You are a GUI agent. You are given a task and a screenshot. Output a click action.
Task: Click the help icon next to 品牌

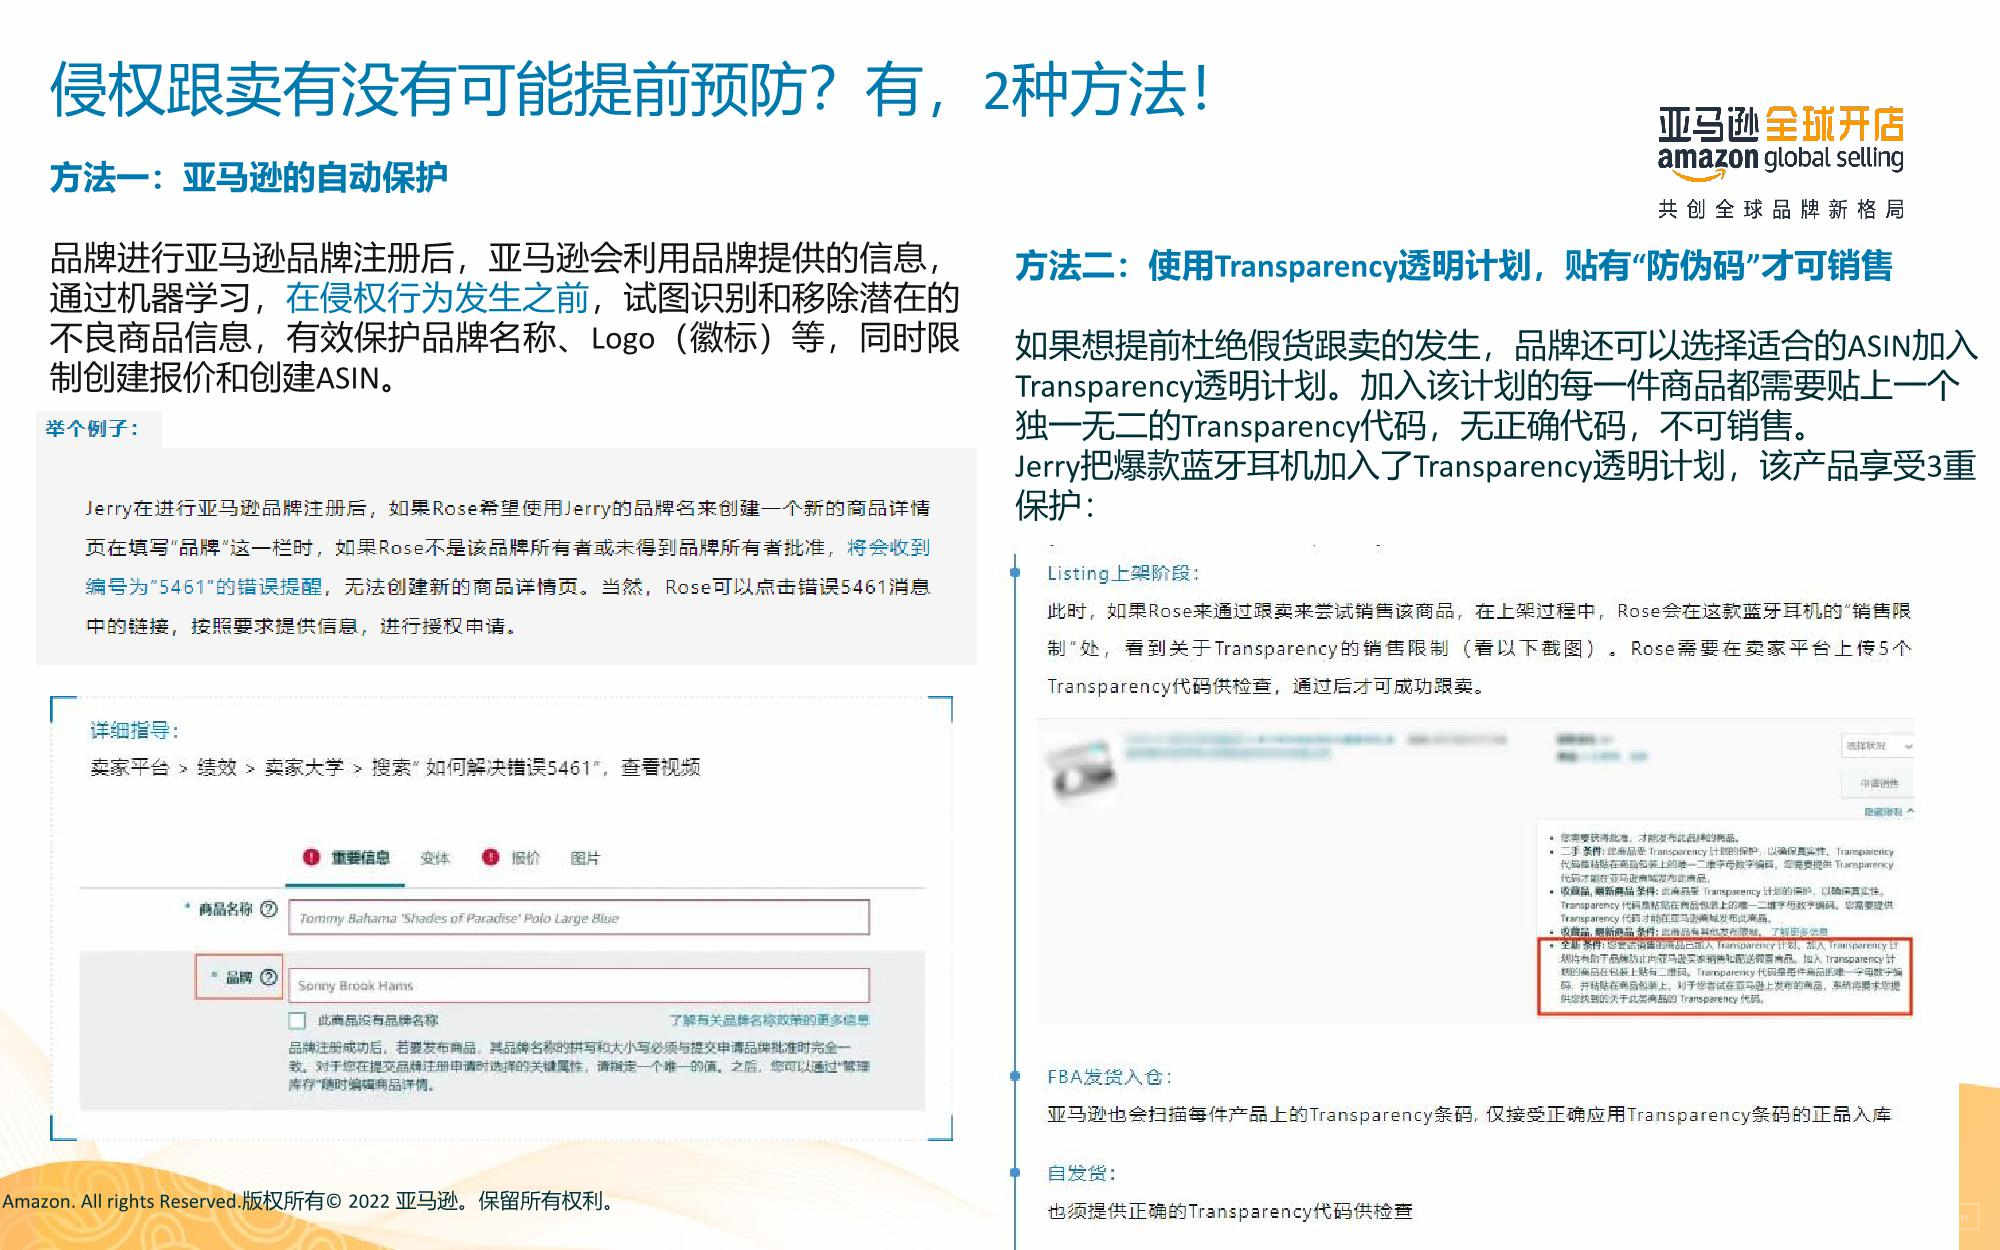pyautogui.click(x=268, y=977)
